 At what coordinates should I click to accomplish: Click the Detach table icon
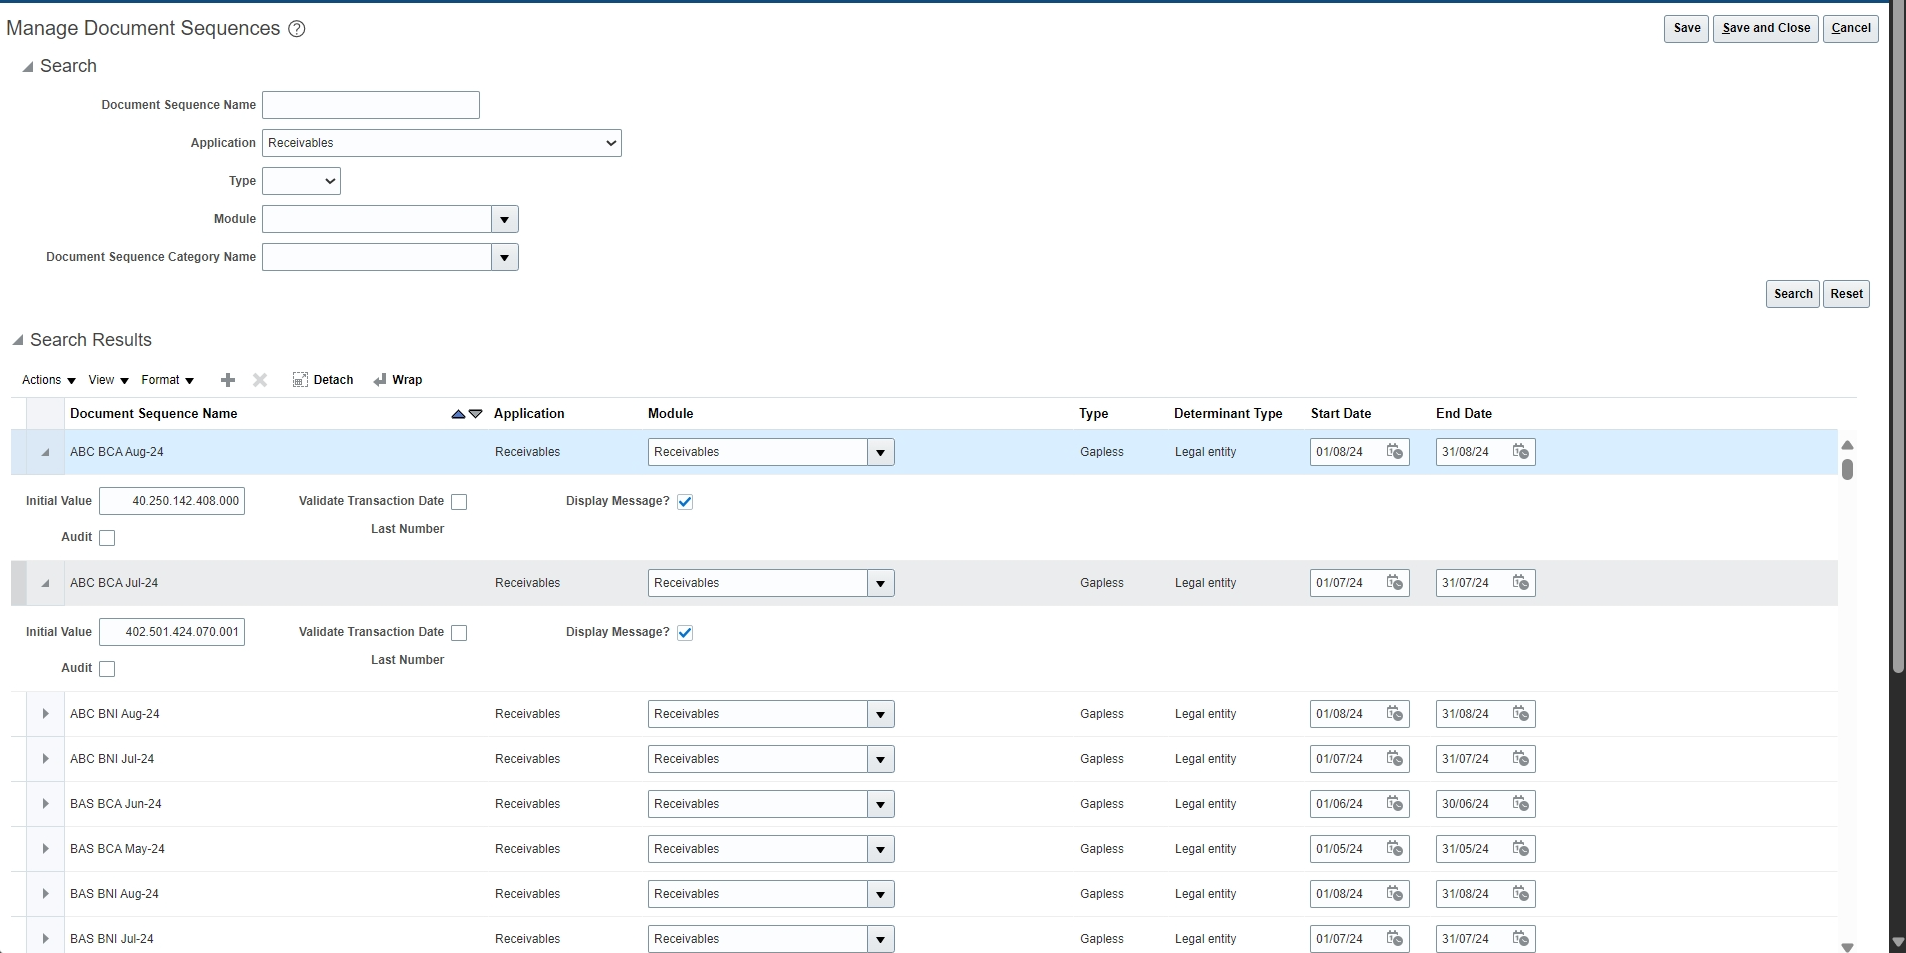[322, 380]
